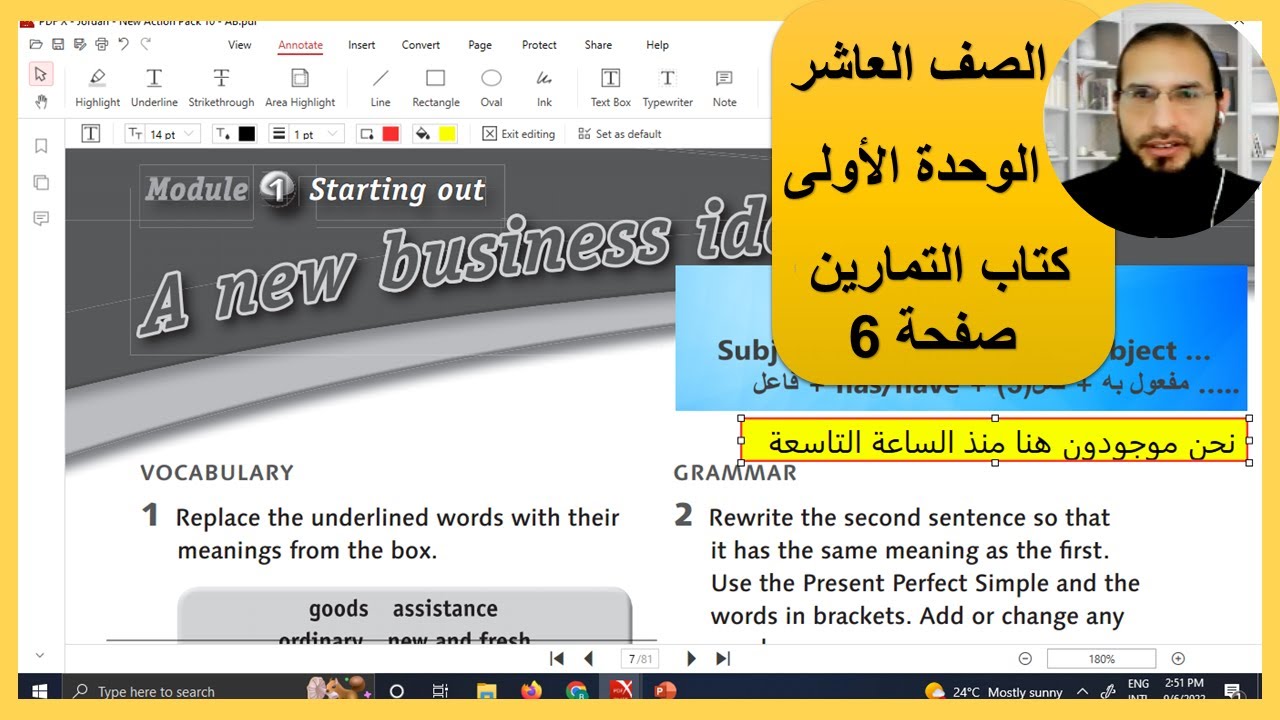Open the comments sidebar panel

(41, 218)
